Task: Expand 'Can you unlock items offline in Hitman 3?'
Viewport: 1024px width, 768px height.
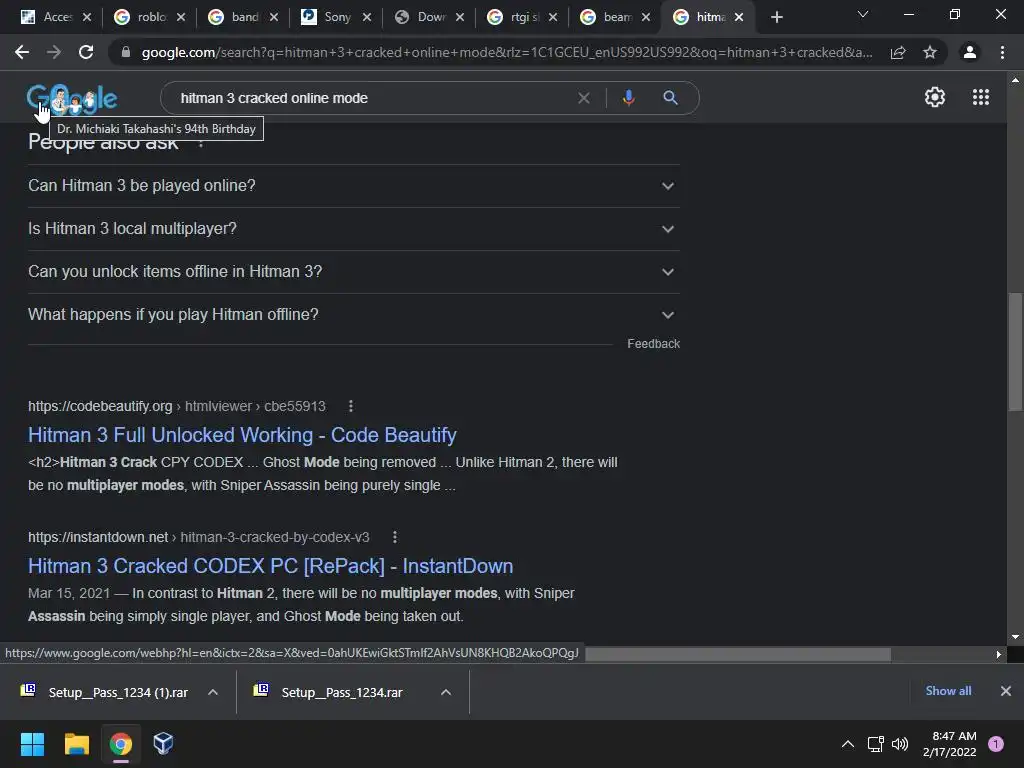Action: [354, 272]
